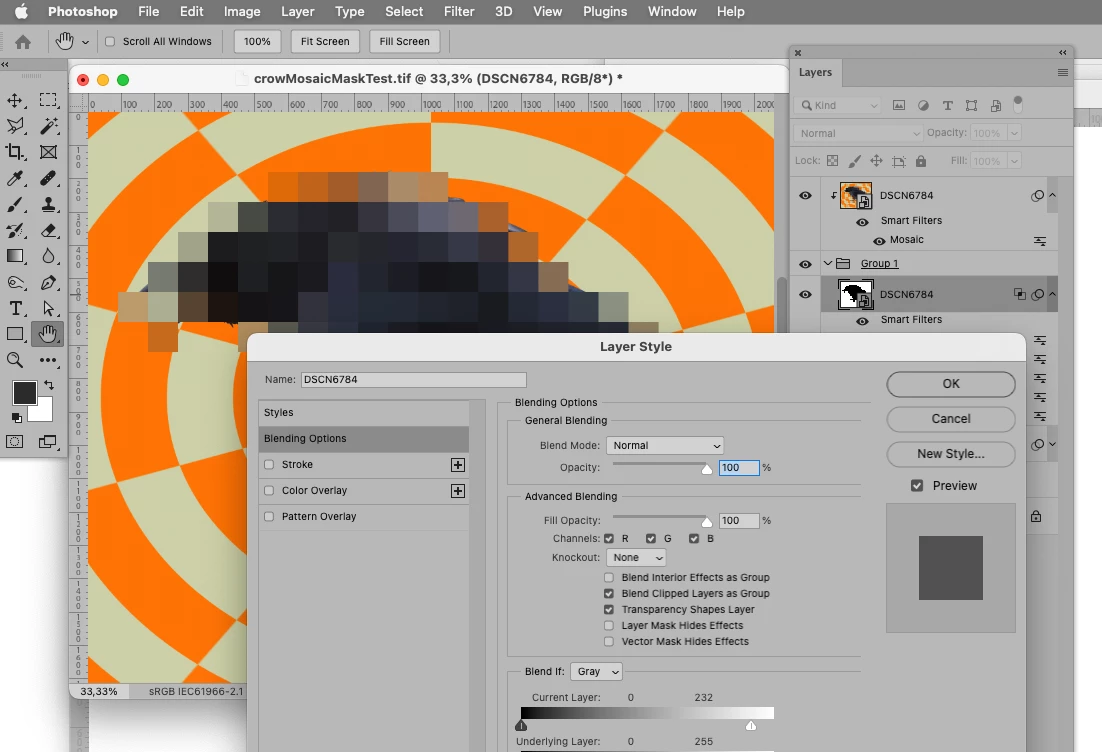Open the Plugins menu

click(x=605, y=11)
